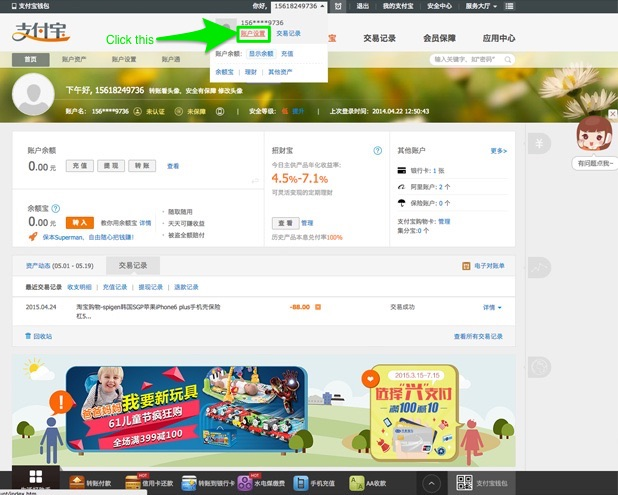Viewport: 618px width, 495px height.
Task: Collapse the bottom toolbar with up-arrow button
Action: pos(430,483)
